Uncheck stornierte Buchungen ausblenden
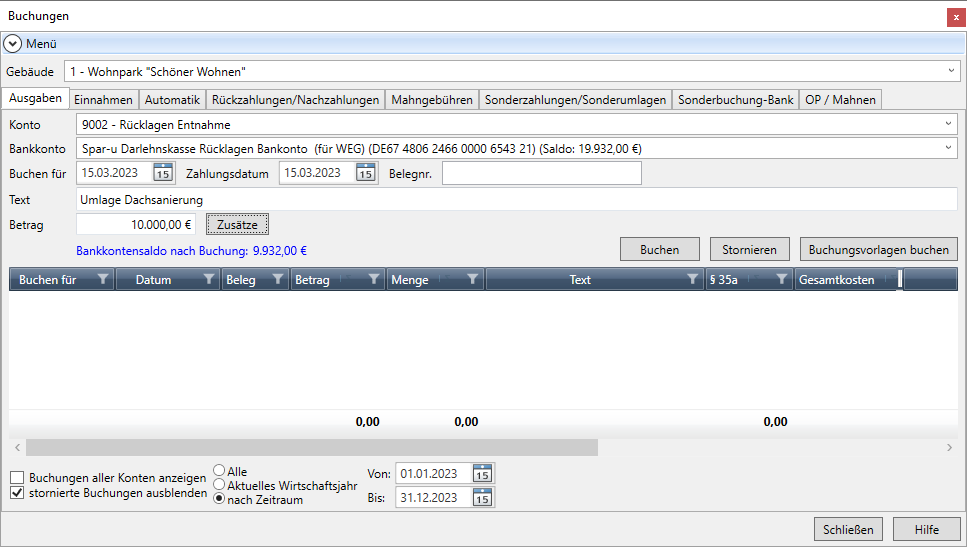Screen dimensions: 967x547 point(17,493)
